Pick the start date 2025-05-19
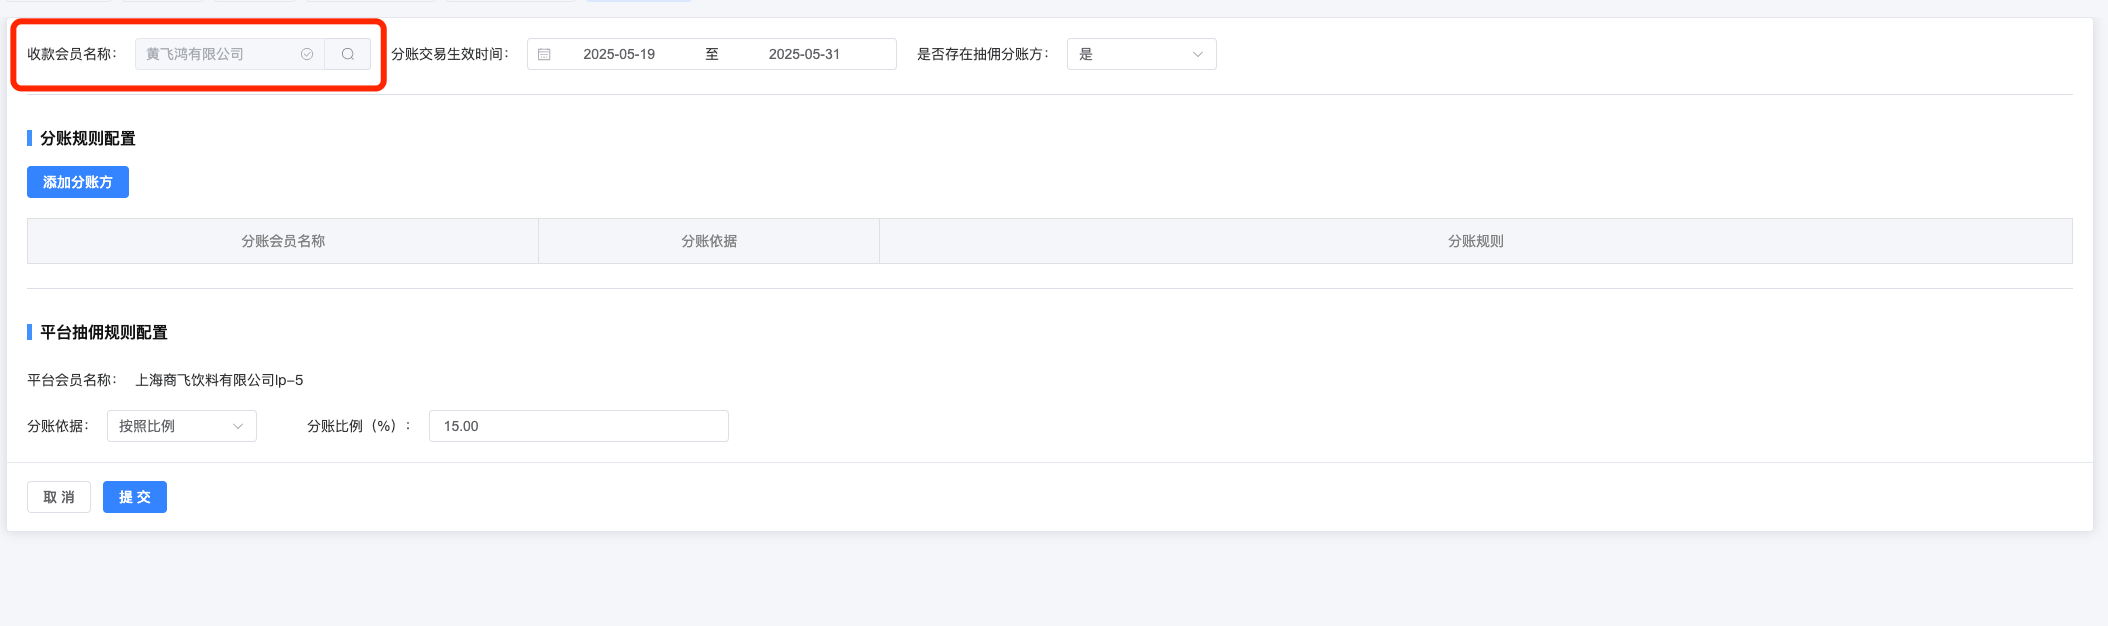This screenshot has width=2108, height=626. pyautogui.click(x=619, y=54)
